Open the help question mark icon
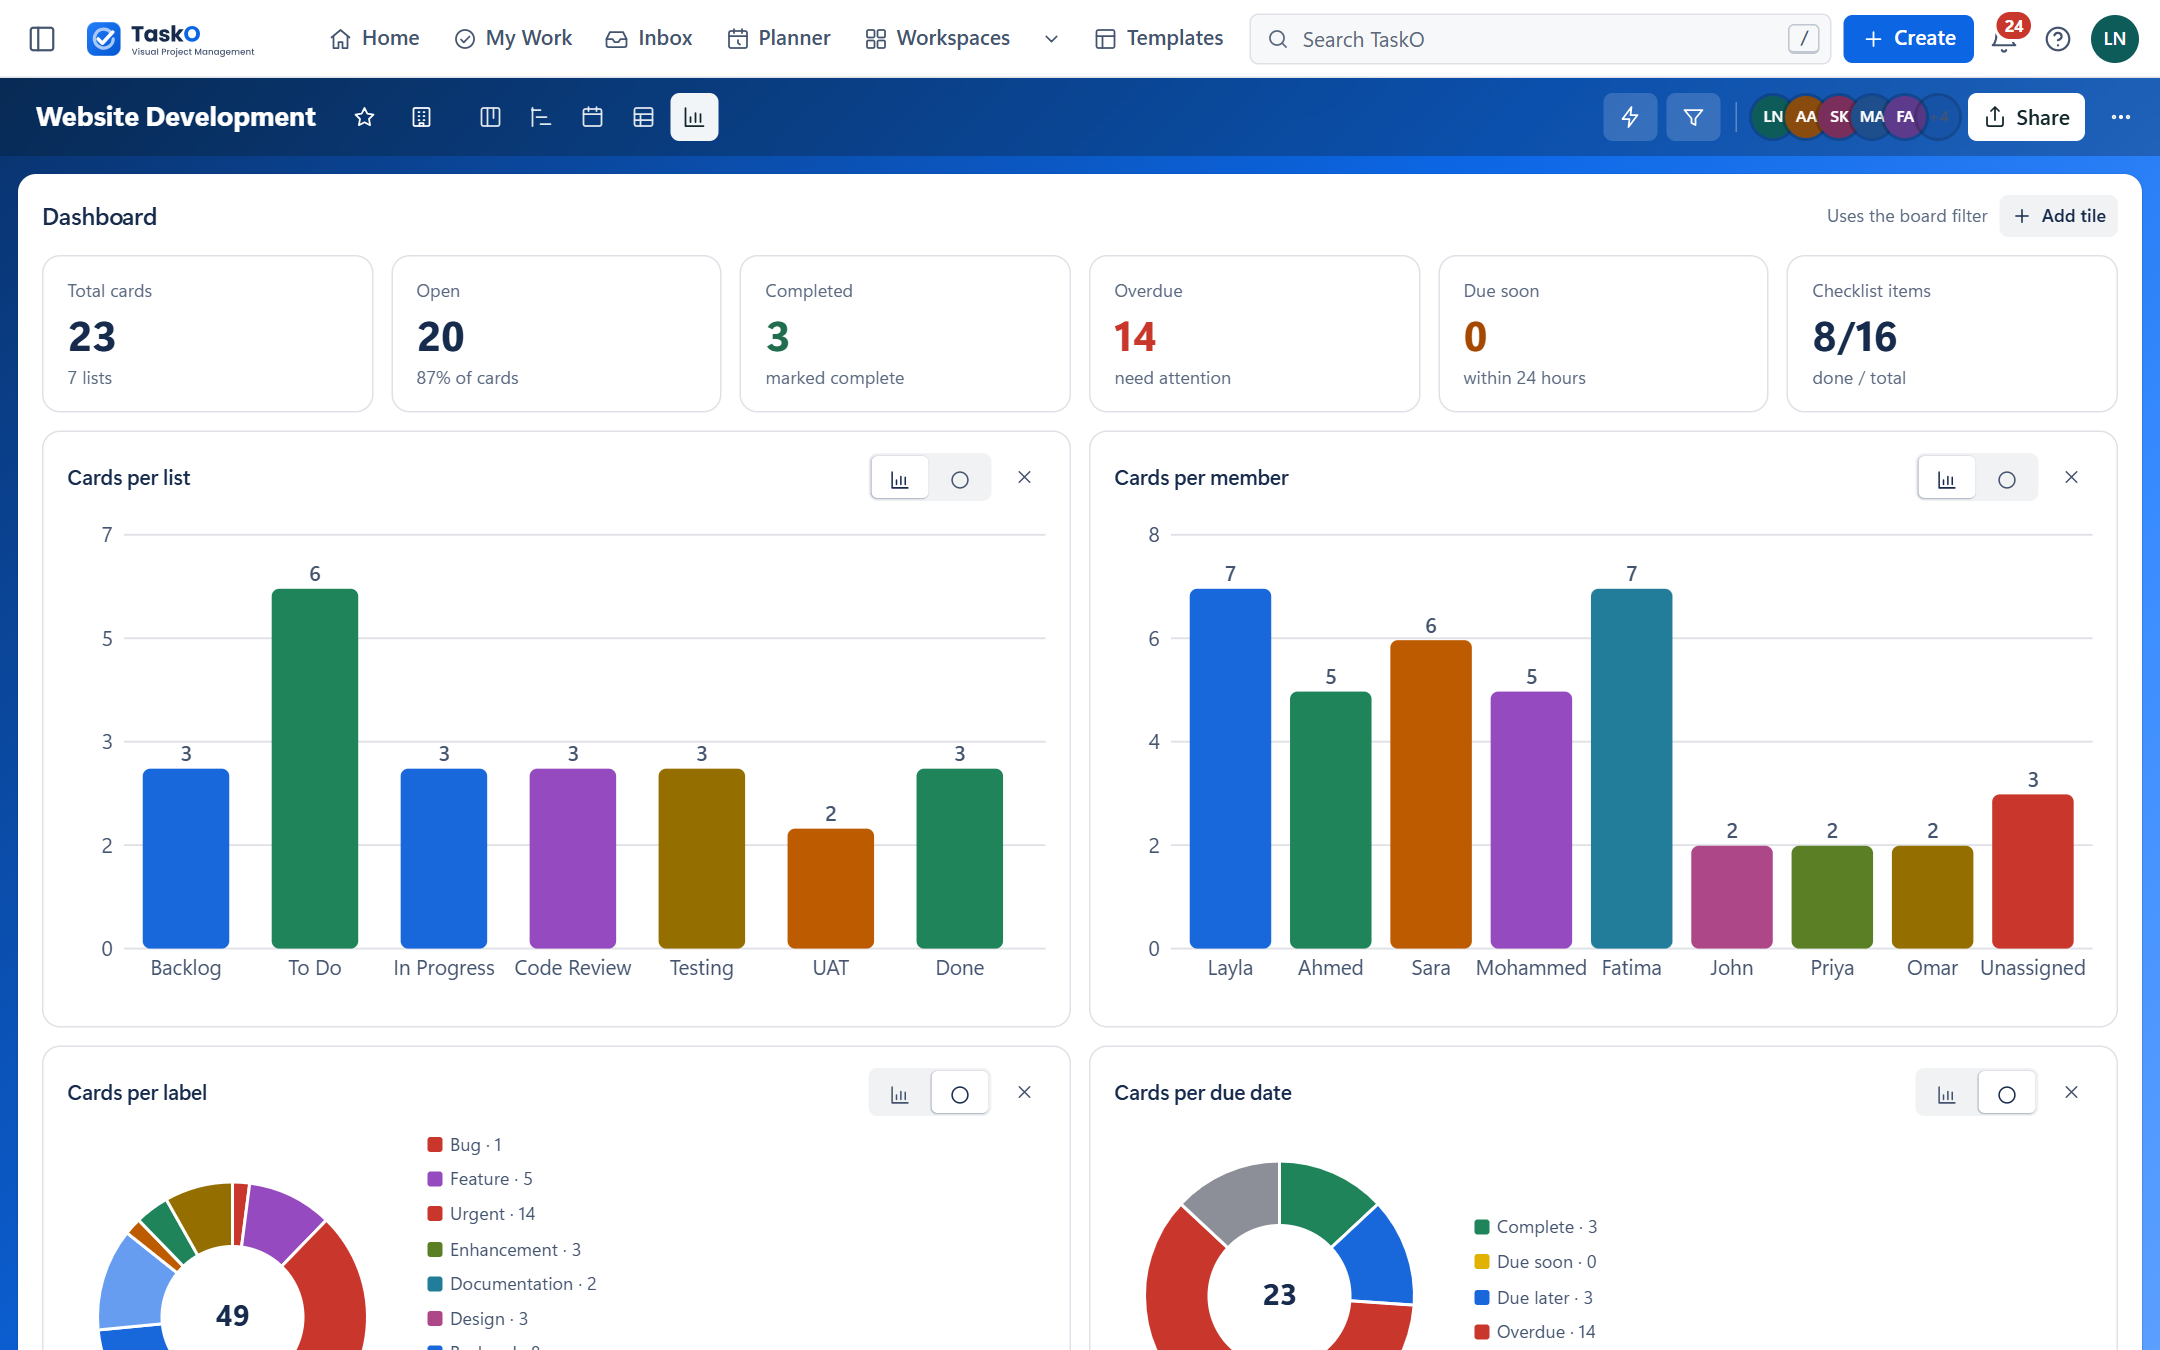The width and height of the screenshot is (2160, 1350). 2058,39
